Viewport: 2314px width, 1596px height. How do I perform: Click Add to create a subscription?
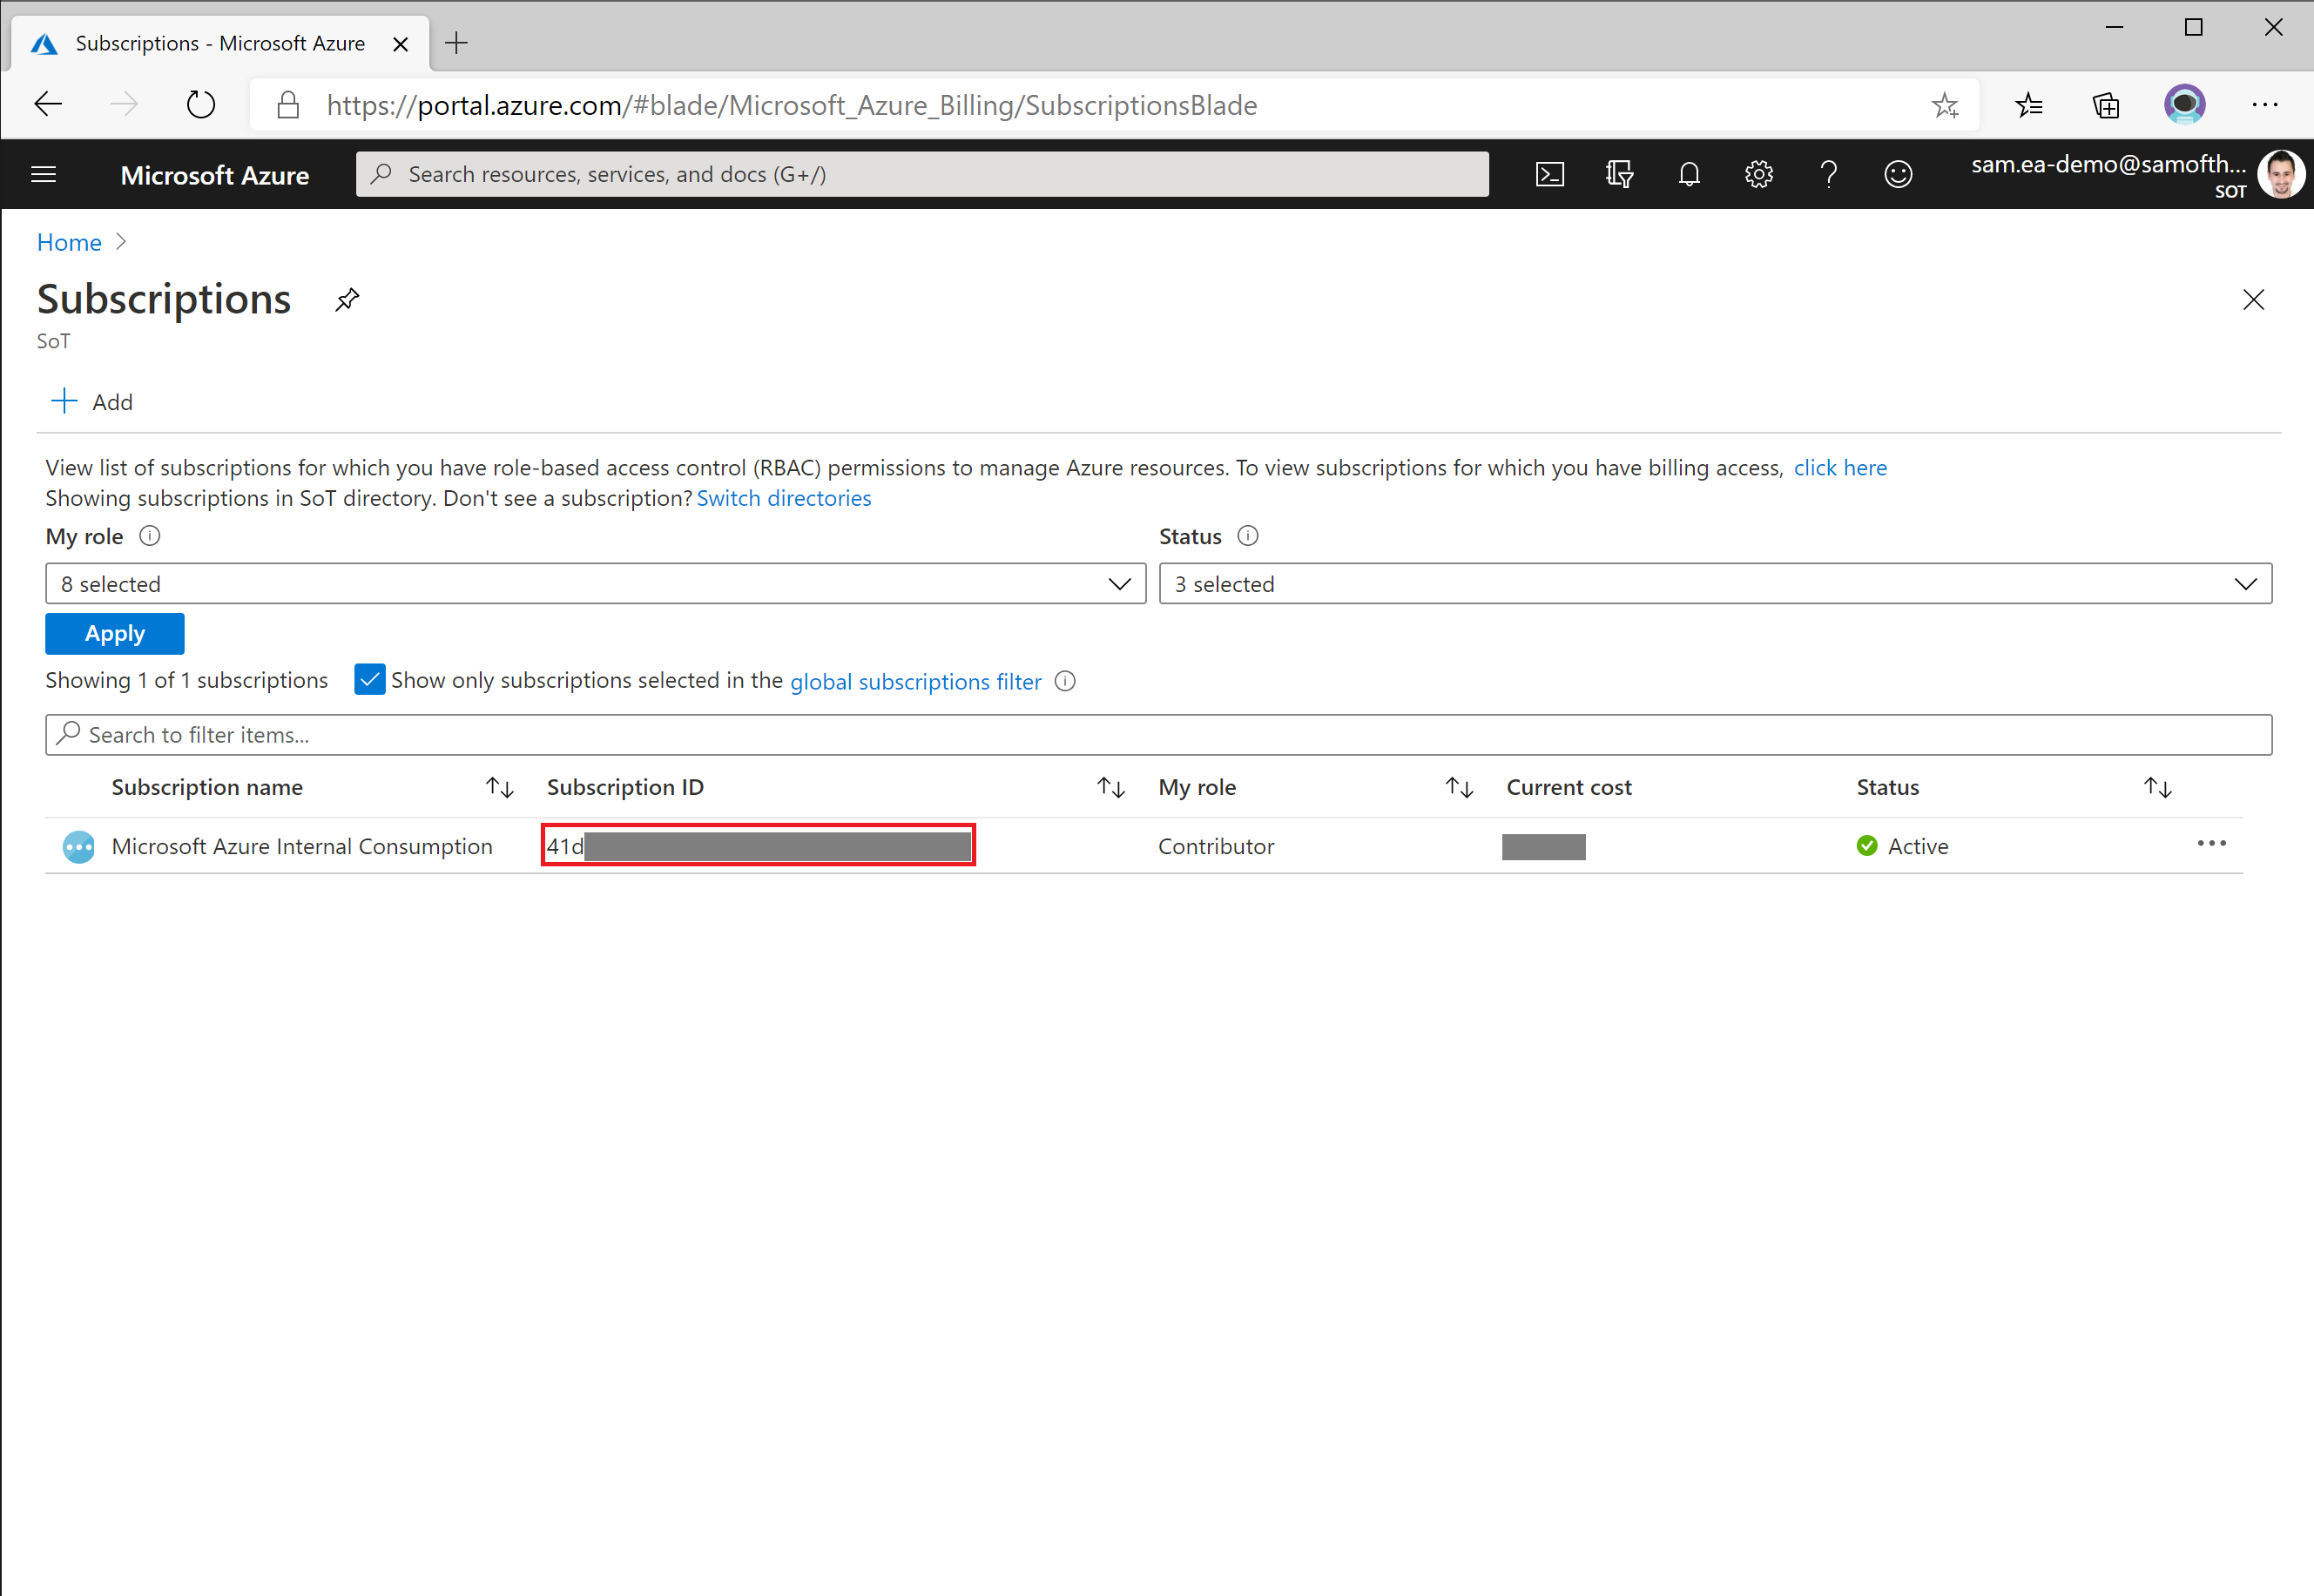coord(92,402)
